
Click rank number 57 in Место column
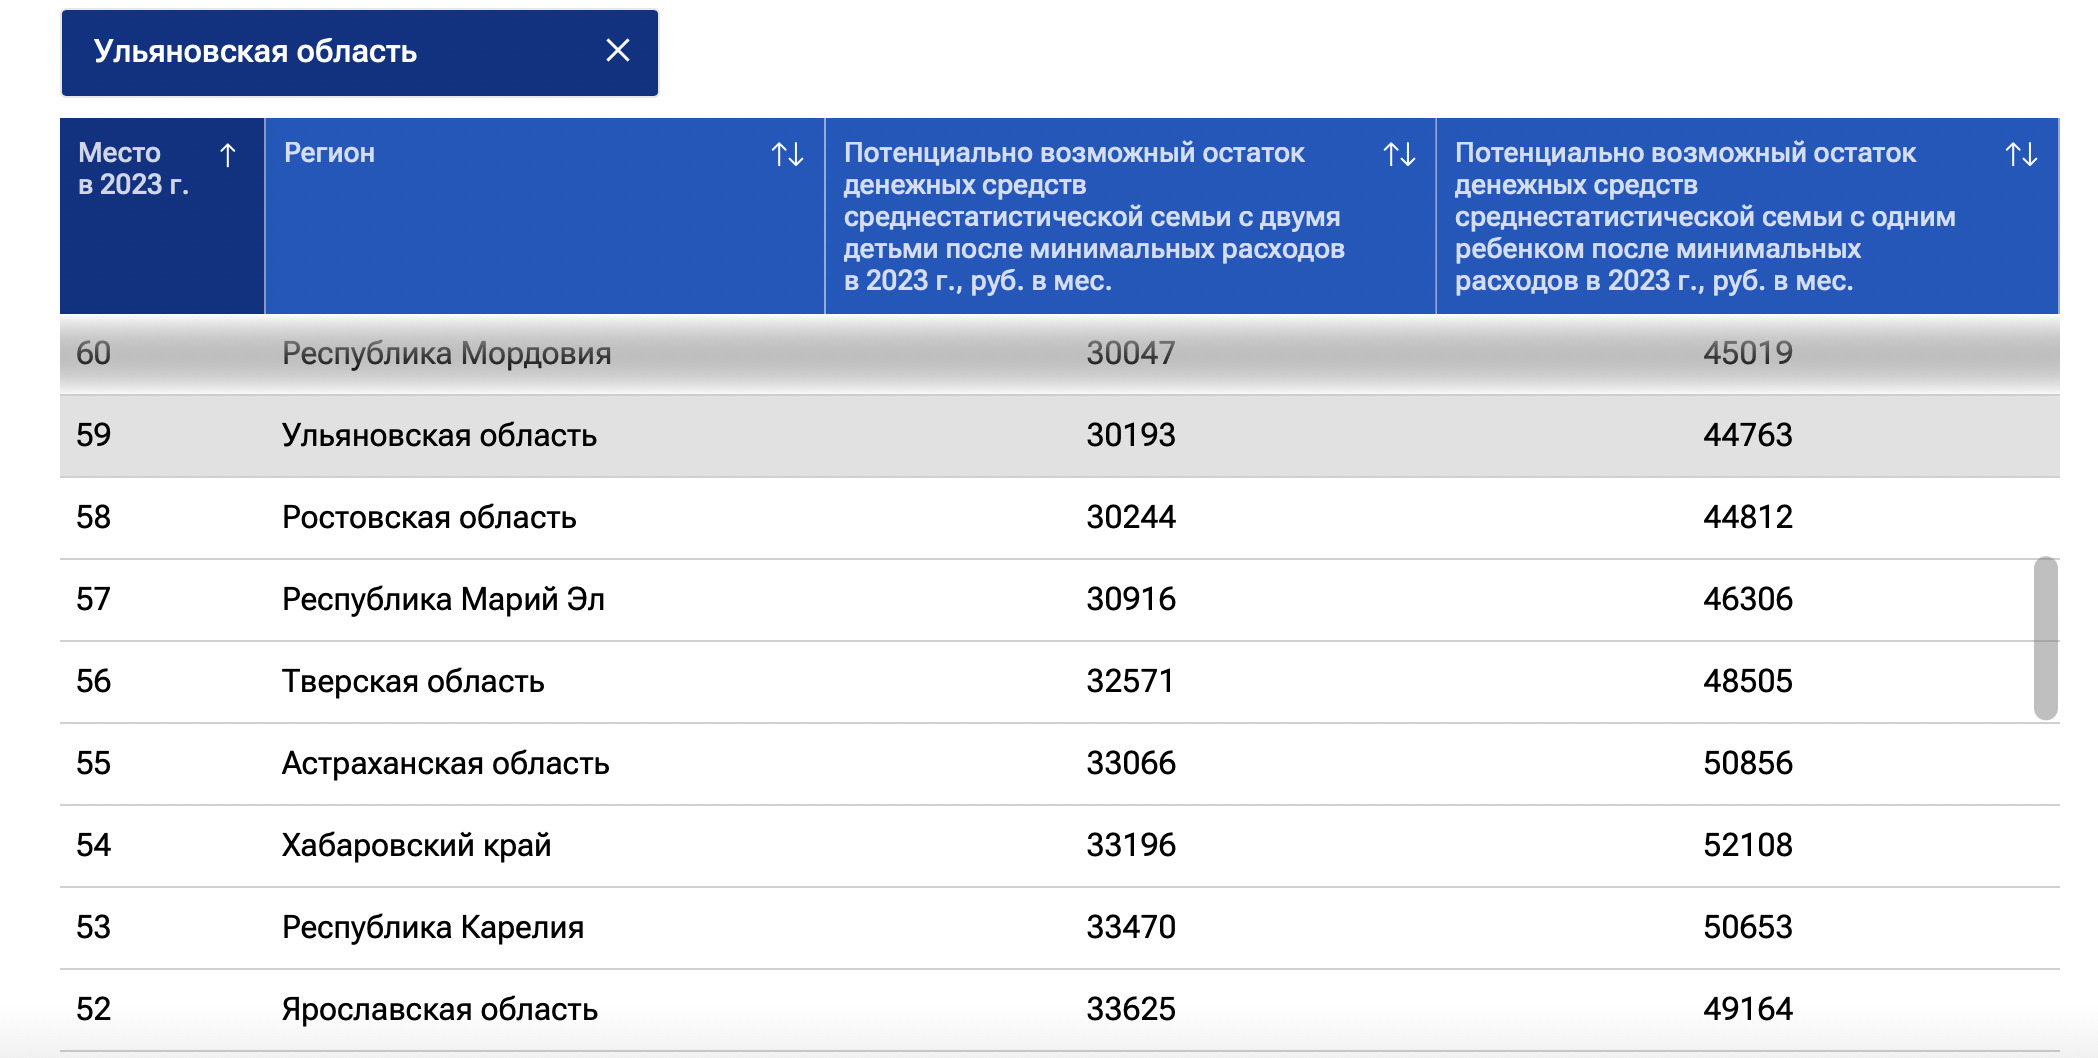point(93,600)
